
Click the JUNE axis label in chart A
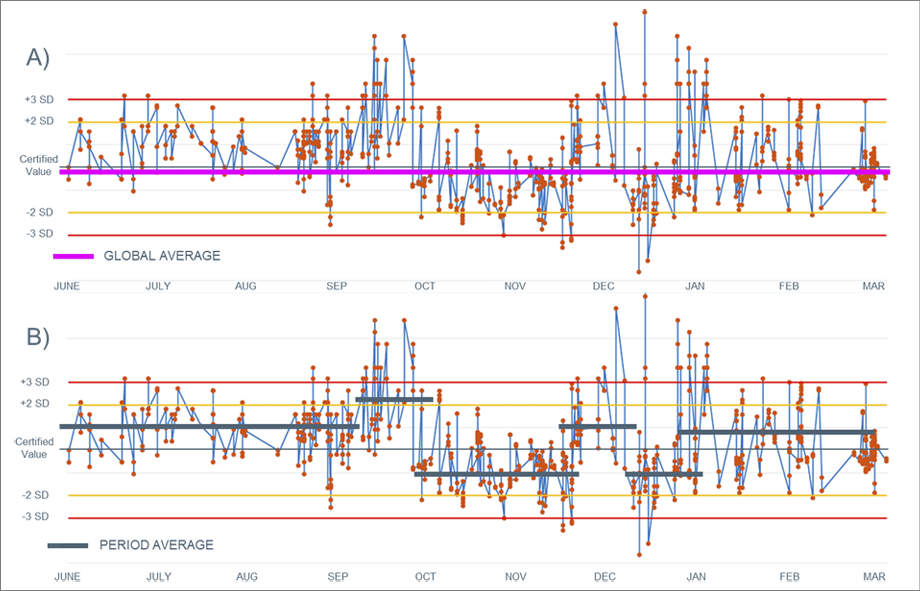click(x=67, y=286)
